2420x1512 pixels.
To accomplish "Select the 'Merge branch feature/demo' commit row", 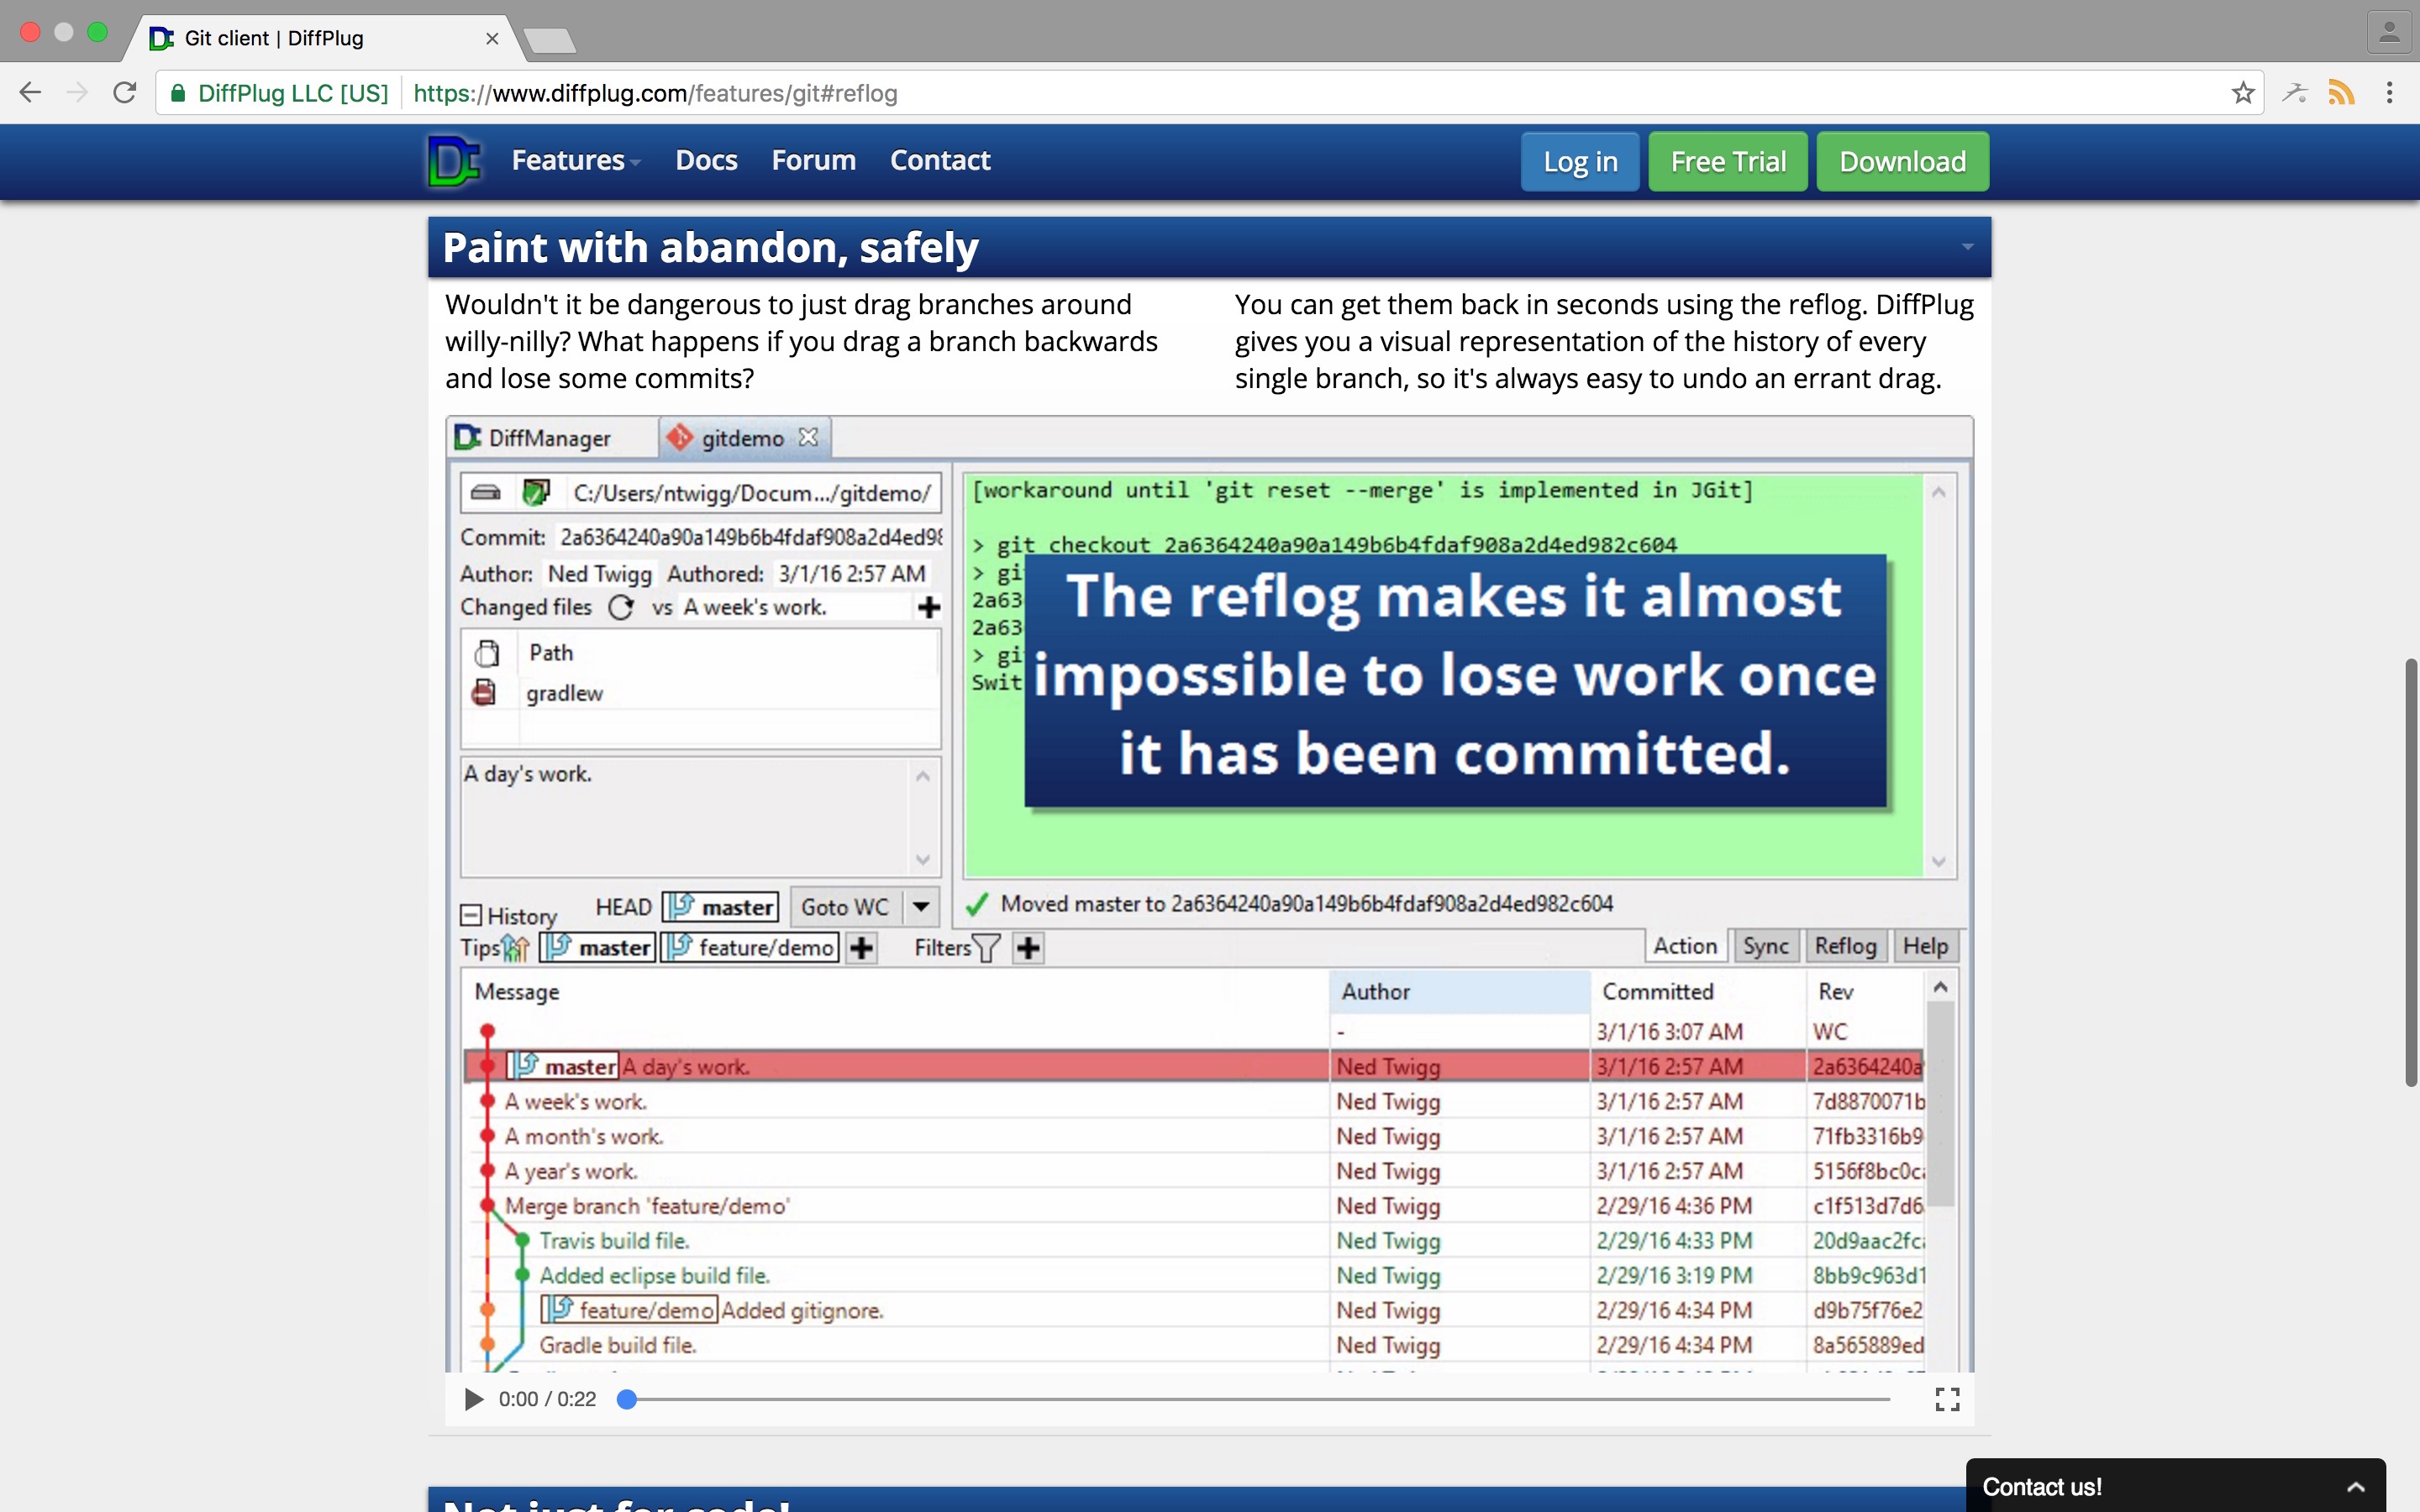I will [1195, 1206].
